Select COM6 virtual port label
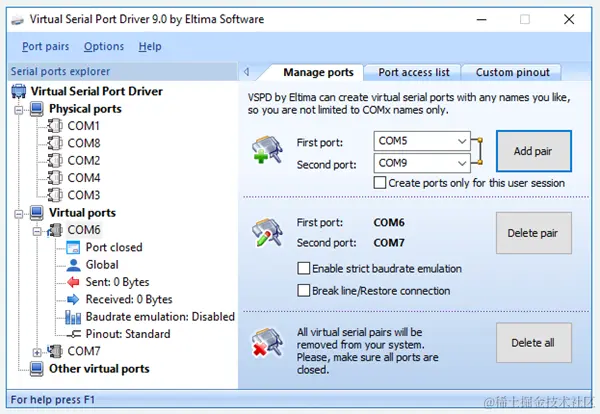The width and height of the screenshot is (600, 414). click(84, 230)
